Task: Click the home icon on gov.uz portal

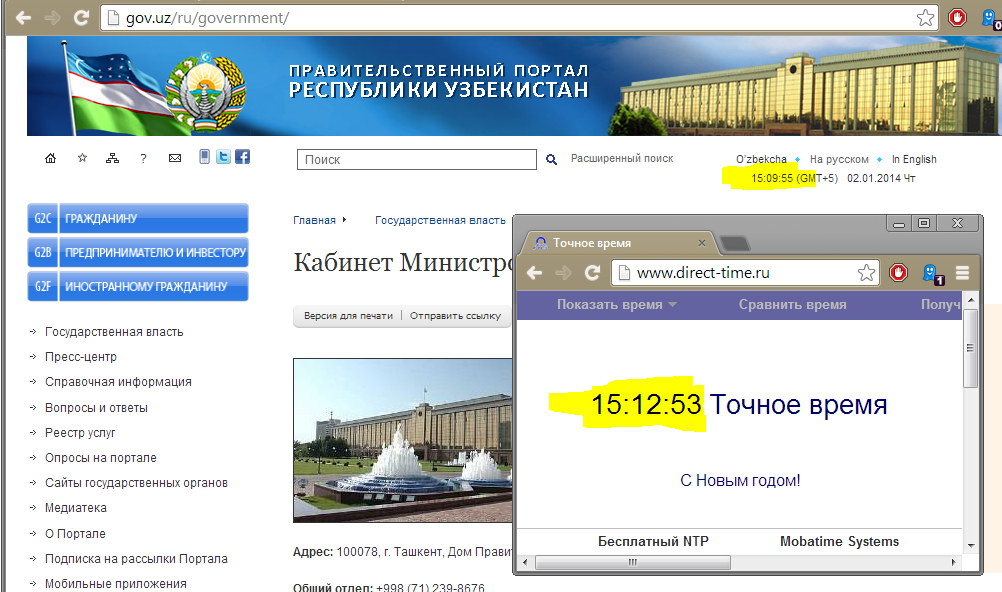Action: (x=51, y=158)
